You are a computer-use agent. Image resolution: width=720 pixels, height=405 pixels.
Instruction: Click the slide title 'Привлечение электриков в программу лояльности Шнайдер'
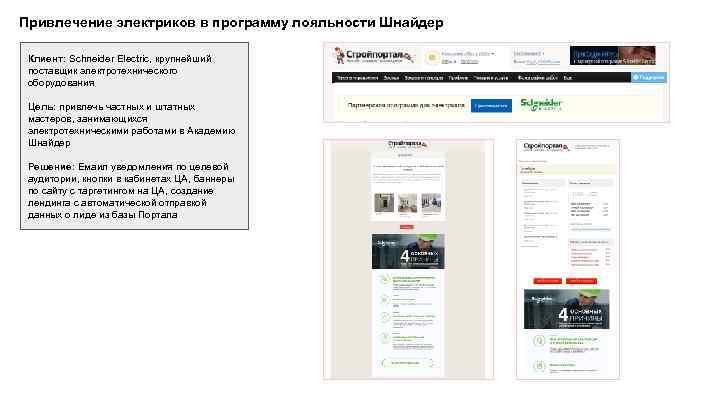[231, 22]
